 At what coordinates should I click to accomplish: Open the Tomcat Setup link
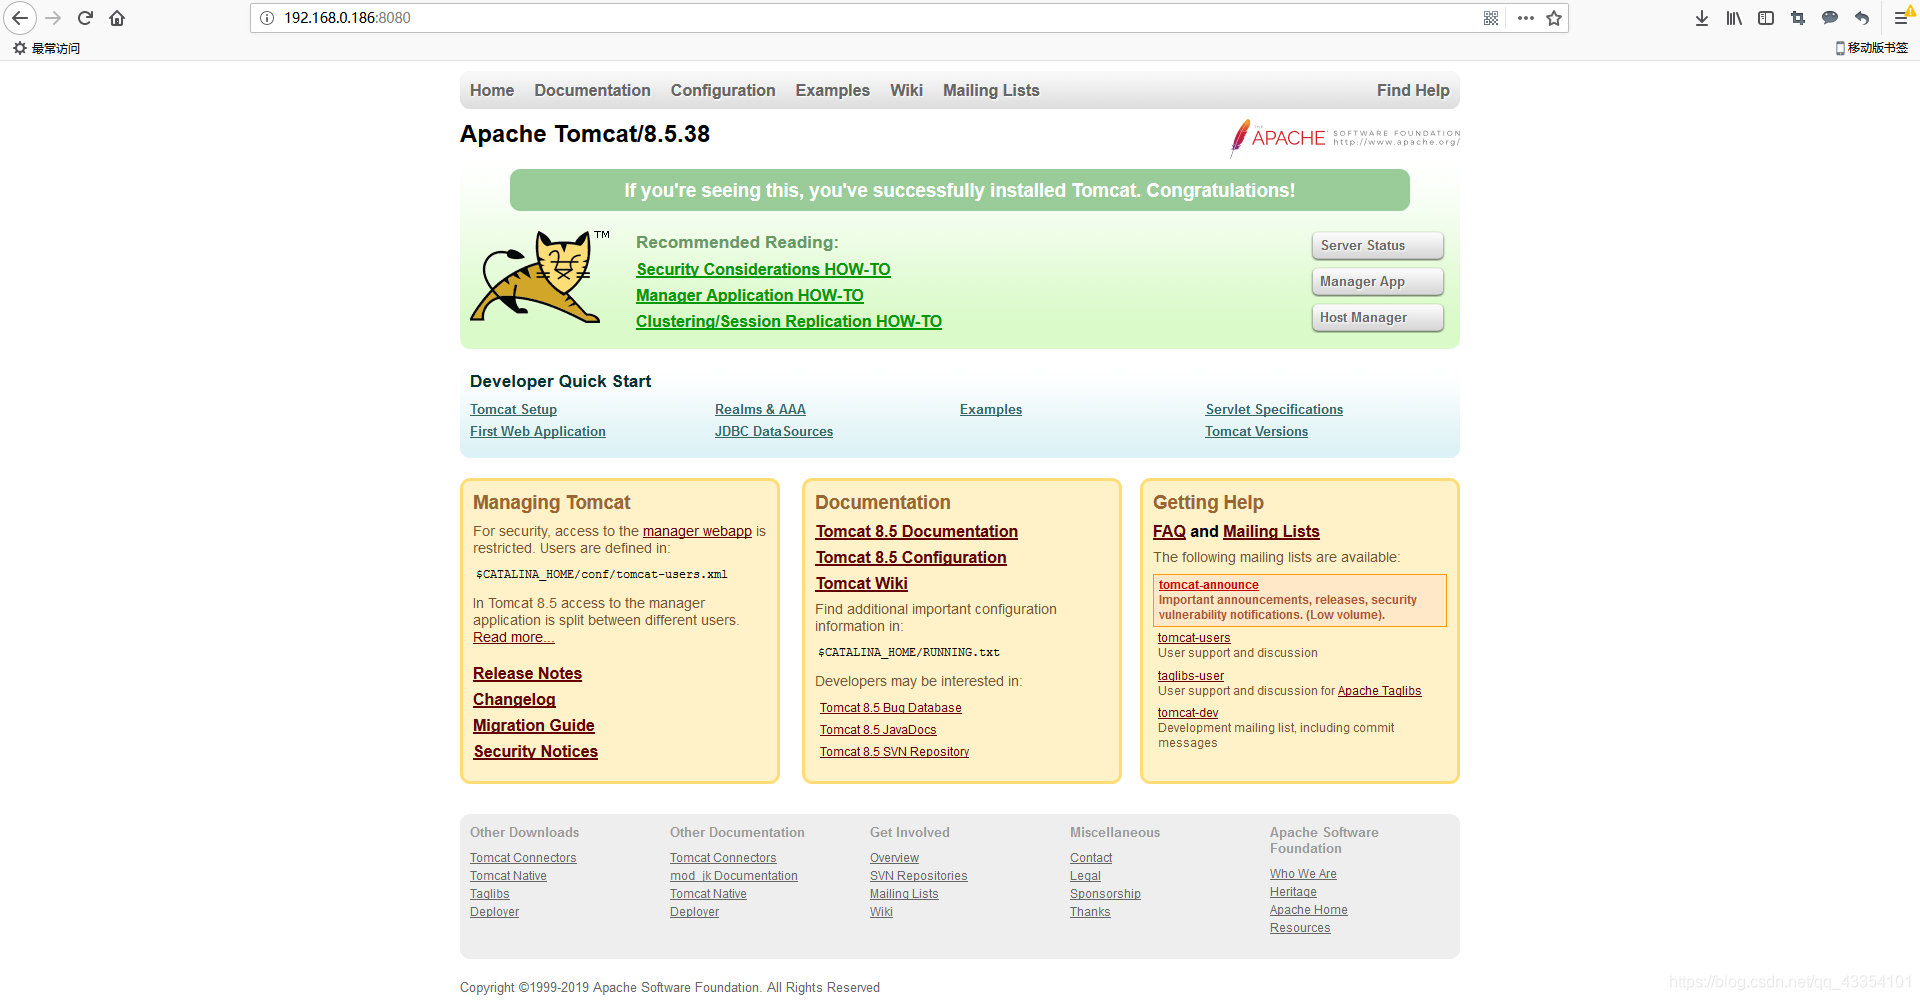(513, 409)
